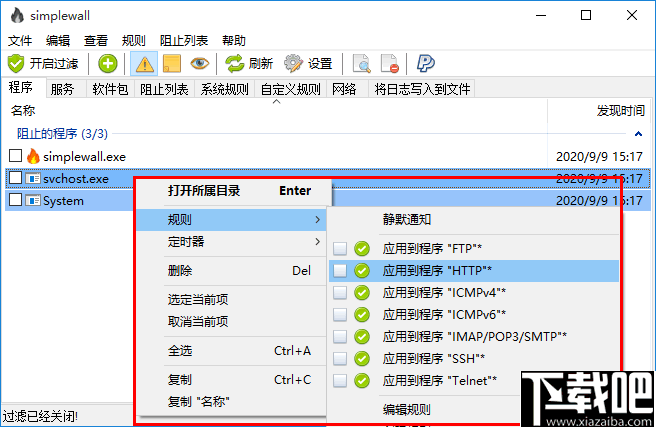This screenshot has width=656, height=427.
Task: Toggle the eye icon in toolbar
Action: tap(199, 64)
